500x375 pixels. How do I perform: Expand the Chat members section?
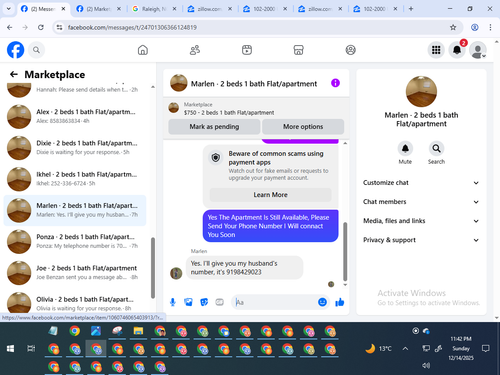pyautogui.click(x=421, y=202)
